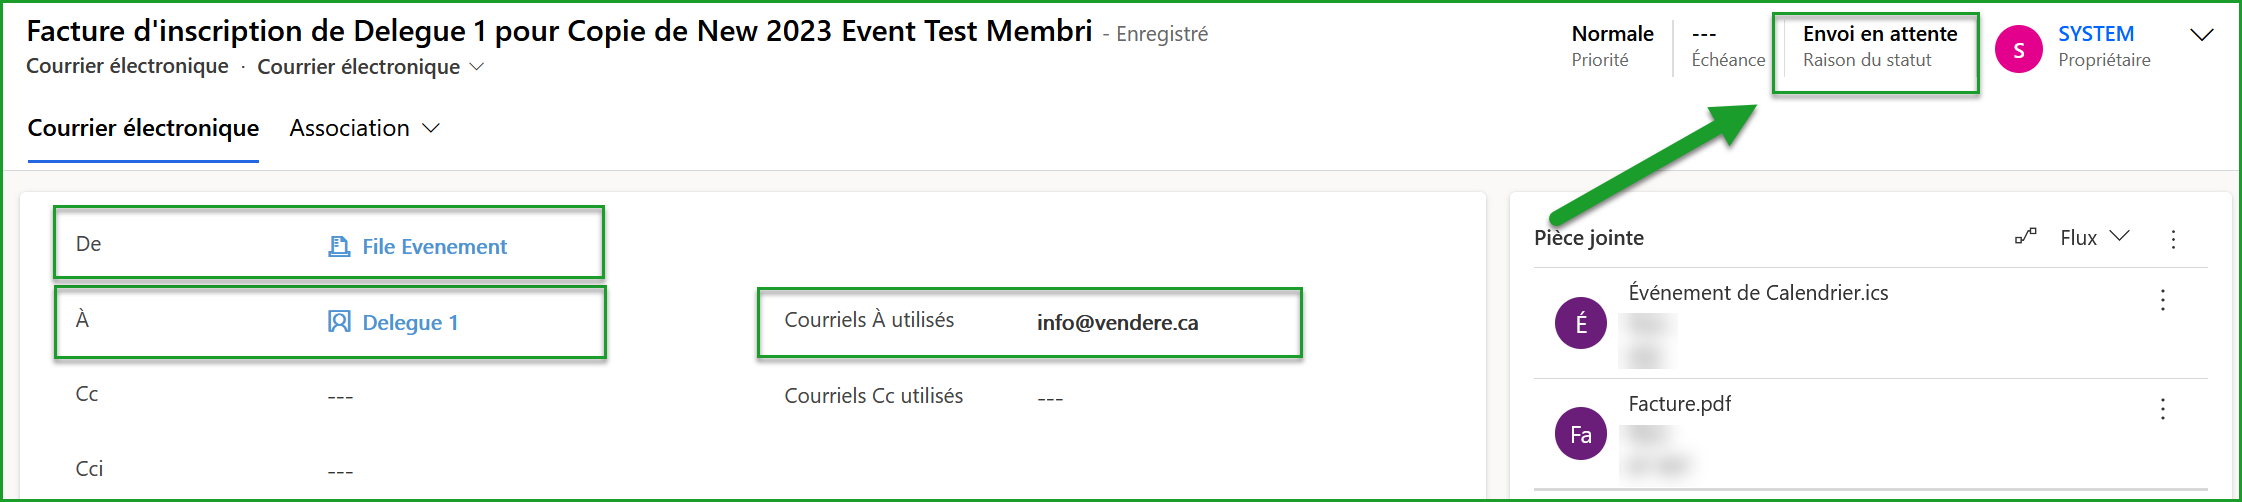The width and height of the screenshot is (2242, 502).
Task: Click the pink S owner avatar
Action: tap(2019, 50)
